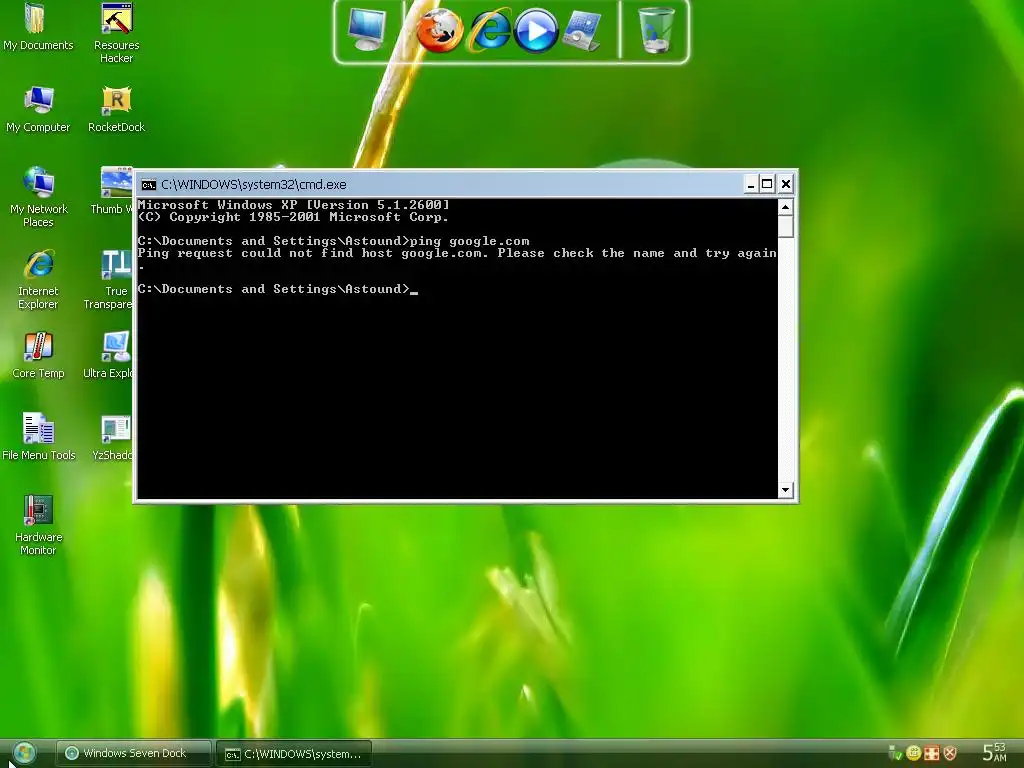
Task: Open the Start menu orb
Action: tap(24, 754)
